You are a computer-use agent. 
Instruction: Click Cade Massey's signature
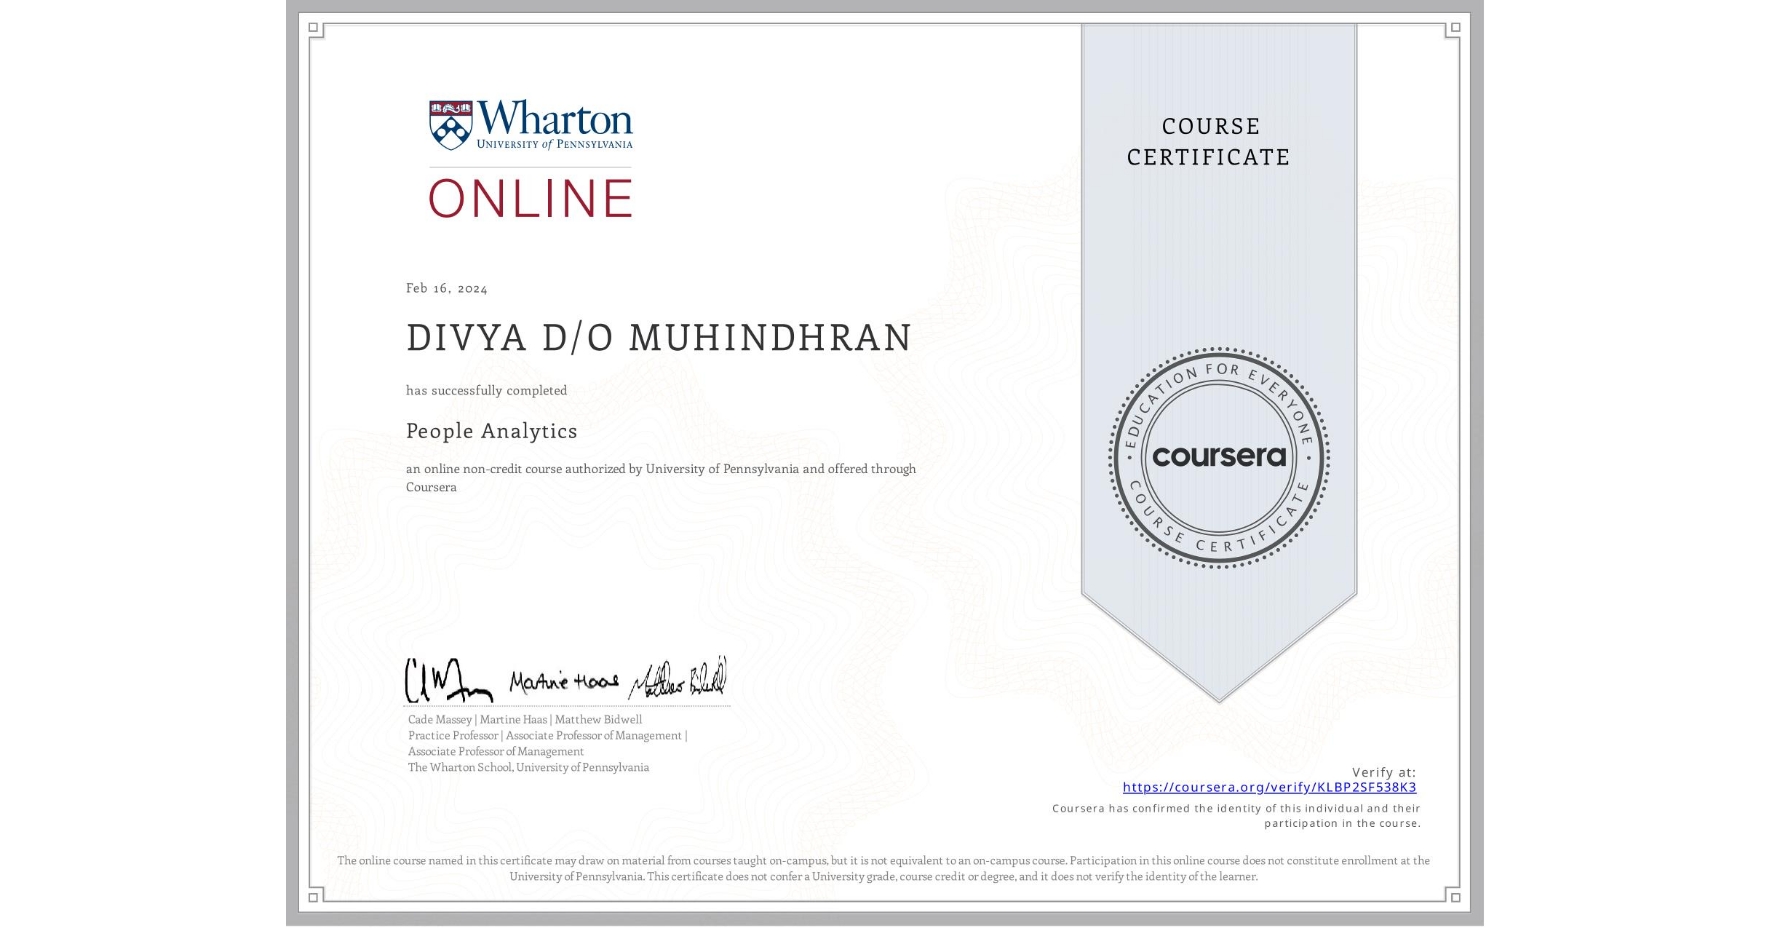[x=448, y=681]
